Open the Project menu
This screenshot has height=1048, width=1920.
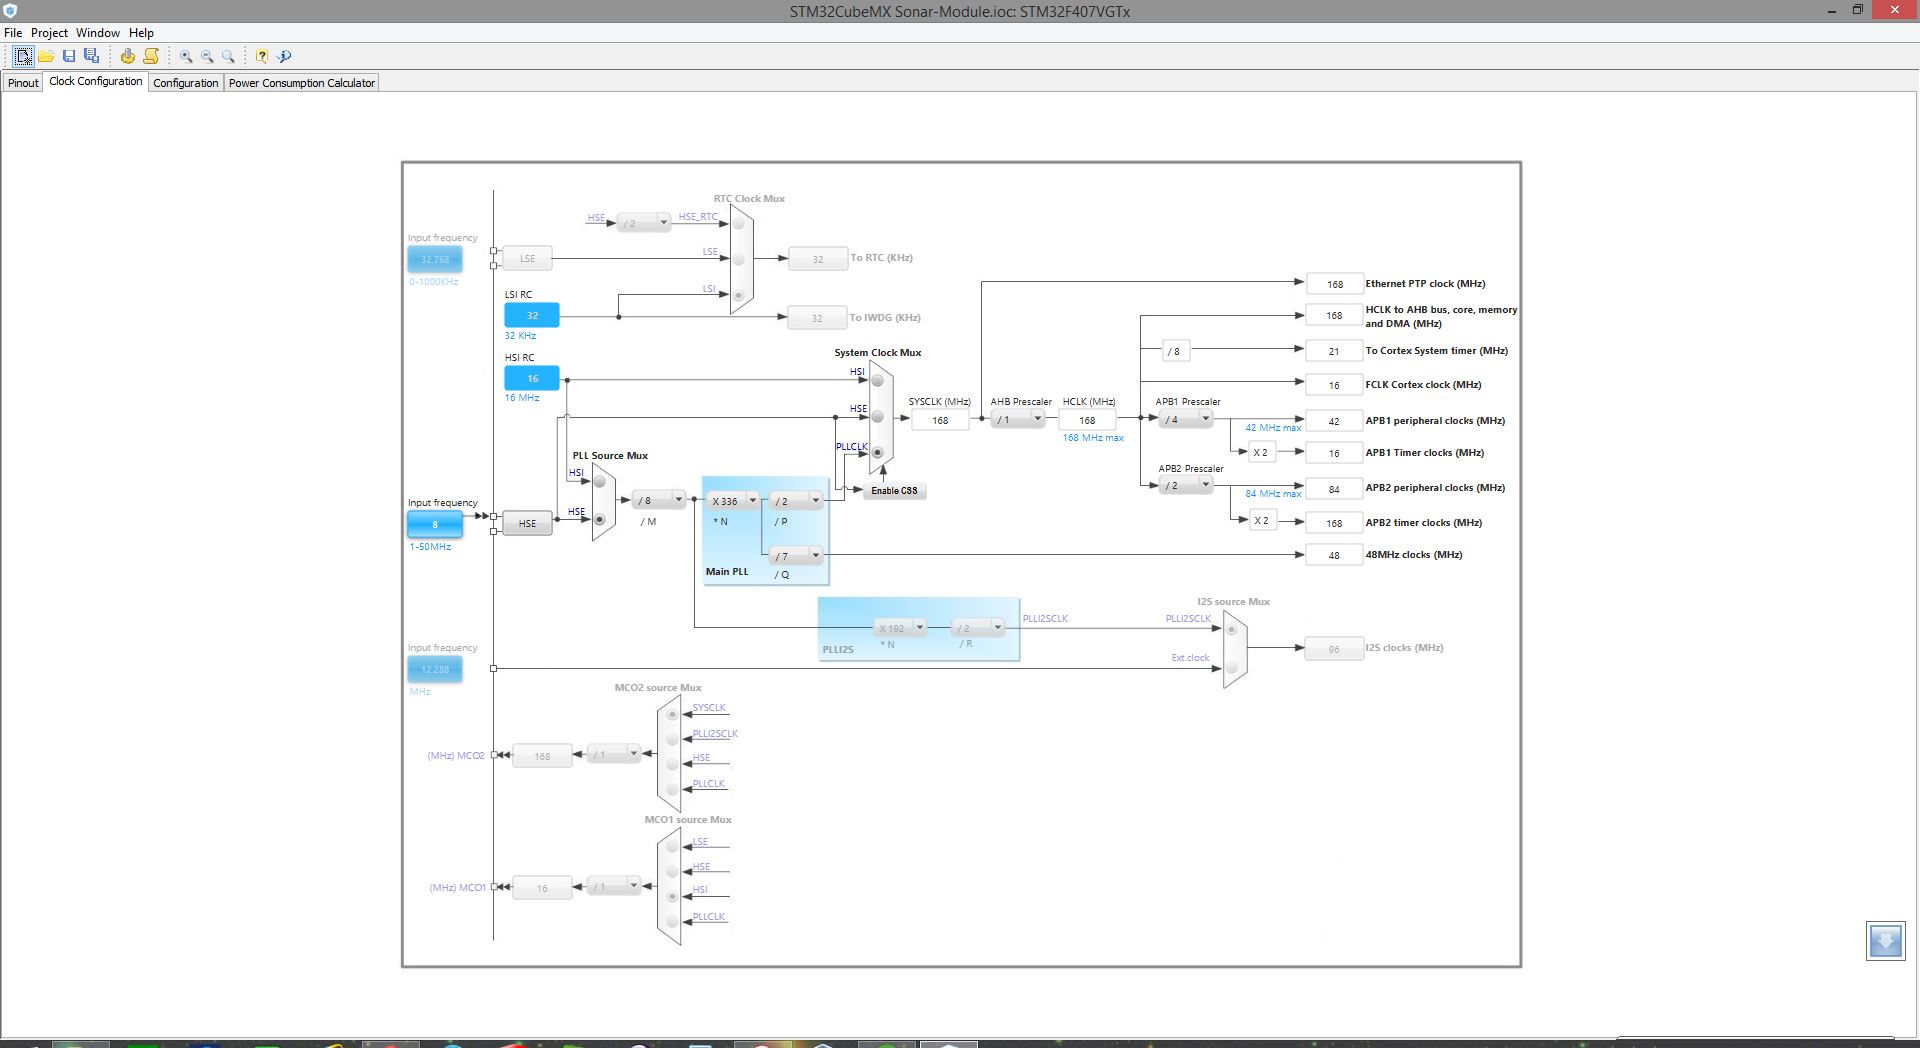[49, 33]
